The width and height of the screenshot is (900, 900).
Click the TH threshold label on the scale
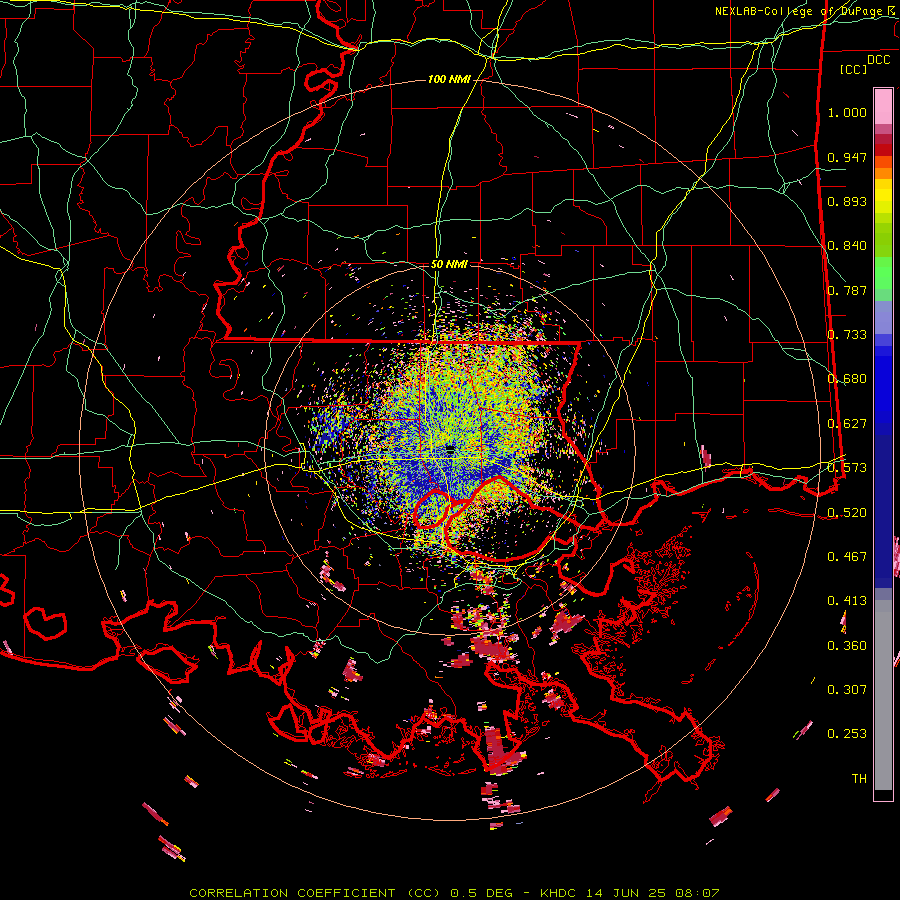859,779
